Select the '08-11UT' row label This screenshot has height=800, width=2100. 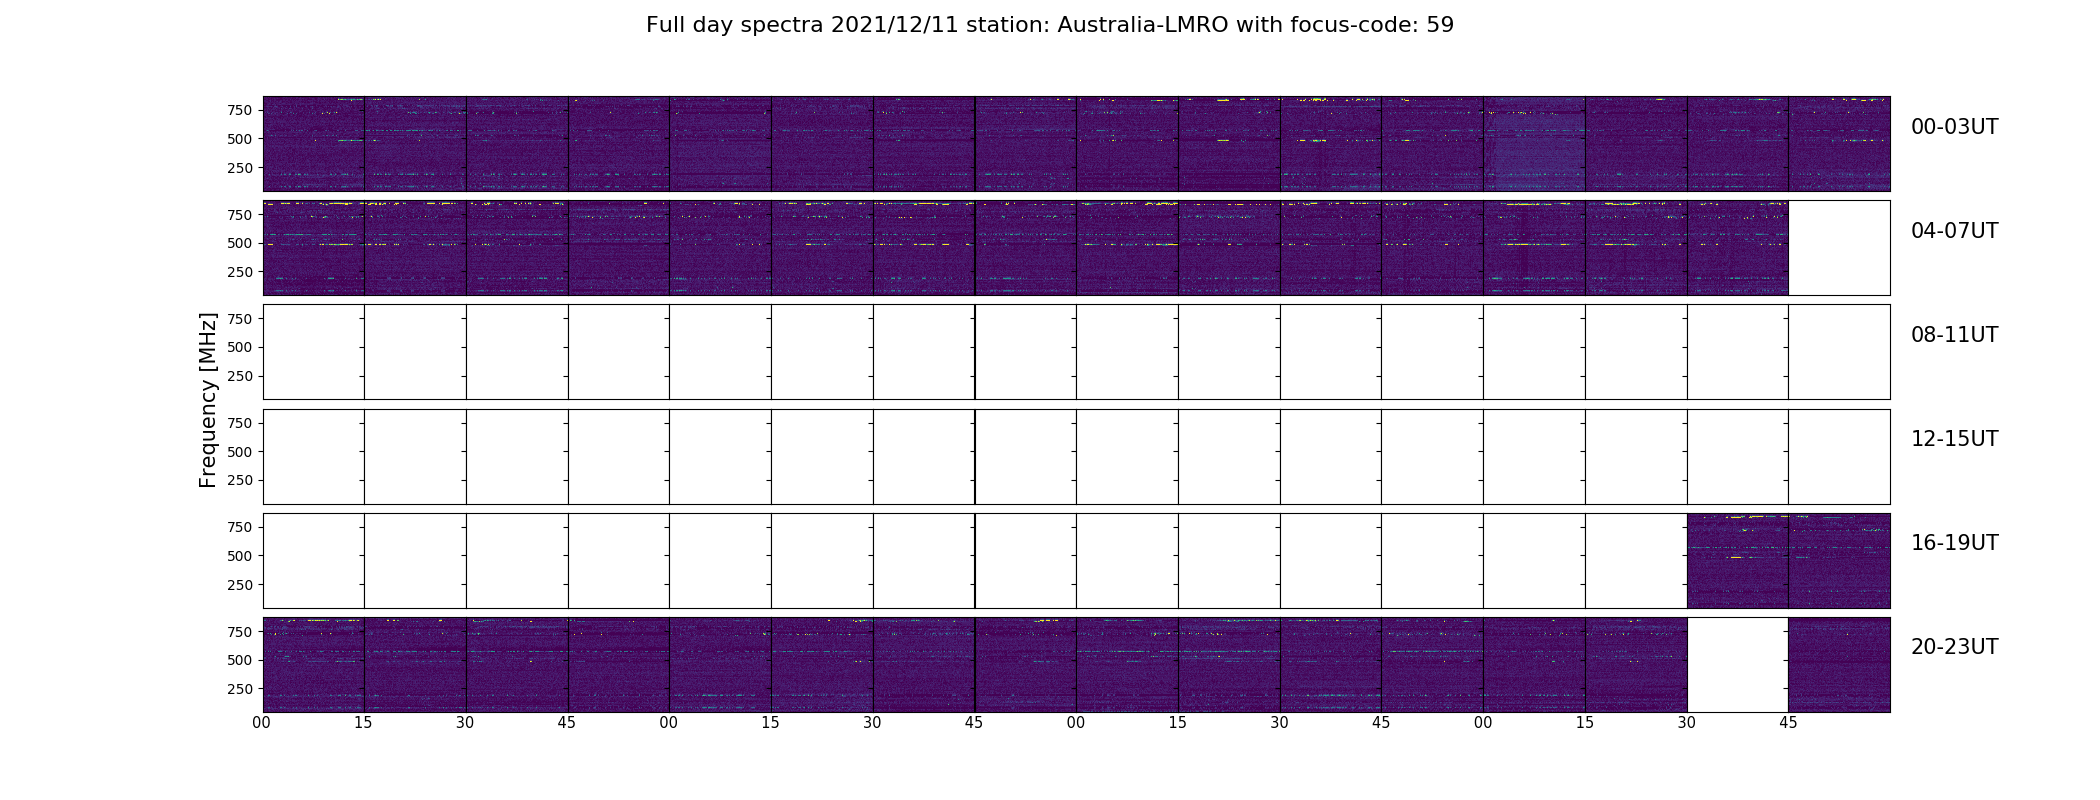(1954, 335)
